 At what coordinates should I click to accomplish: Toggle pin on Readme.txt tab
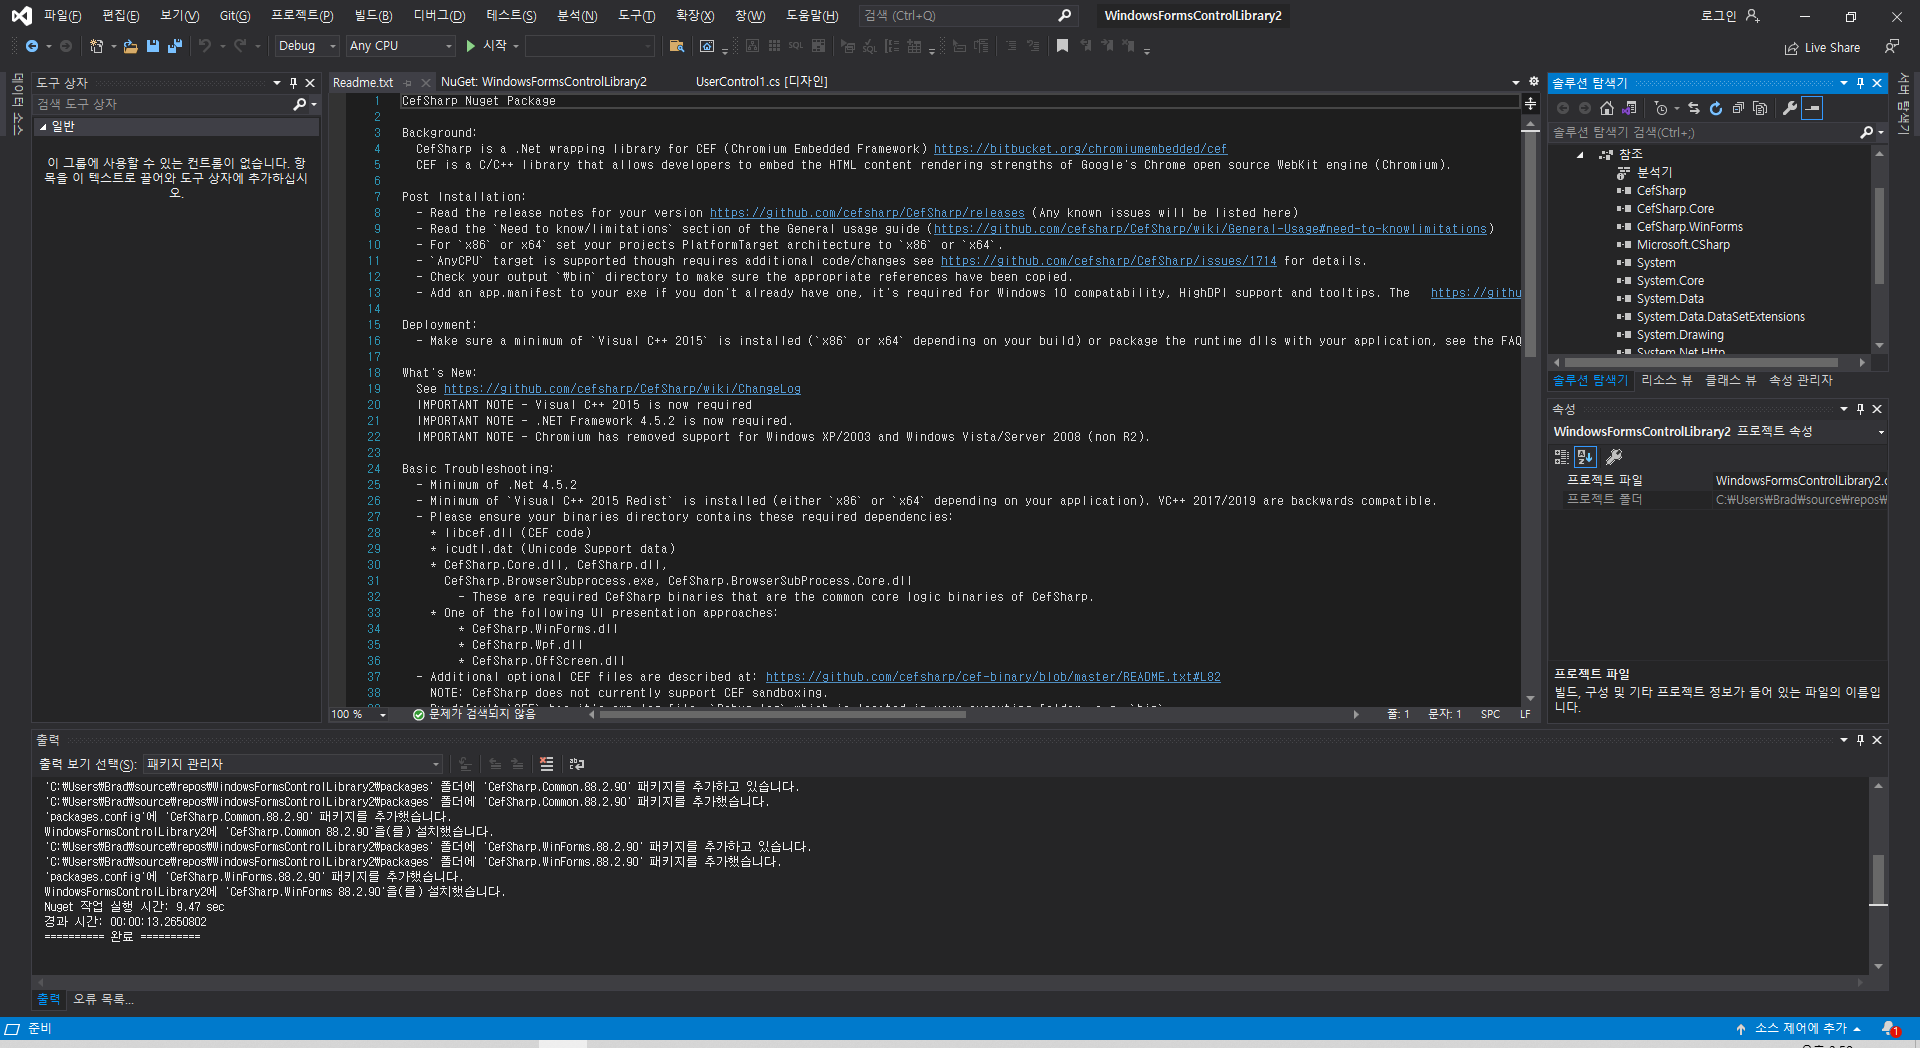click(x=408, y=83)
